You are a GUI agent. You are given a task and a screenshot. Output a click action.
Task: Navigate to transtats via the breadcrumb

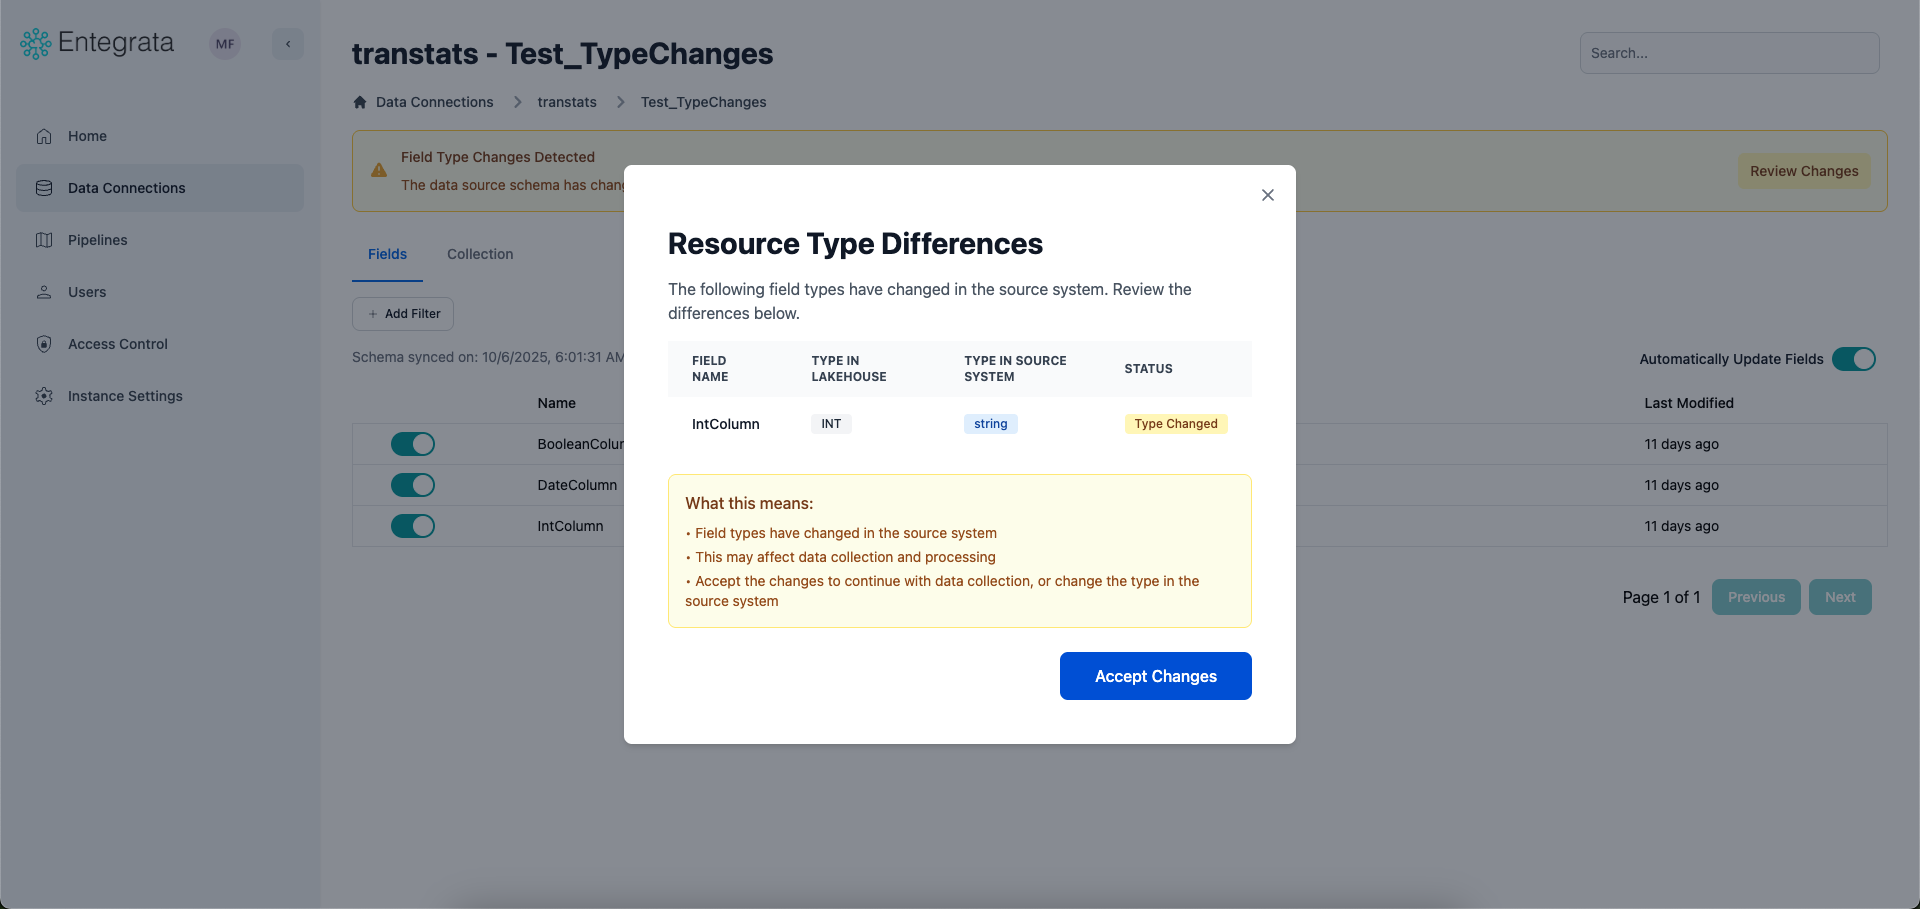click(x=567, y=101)
